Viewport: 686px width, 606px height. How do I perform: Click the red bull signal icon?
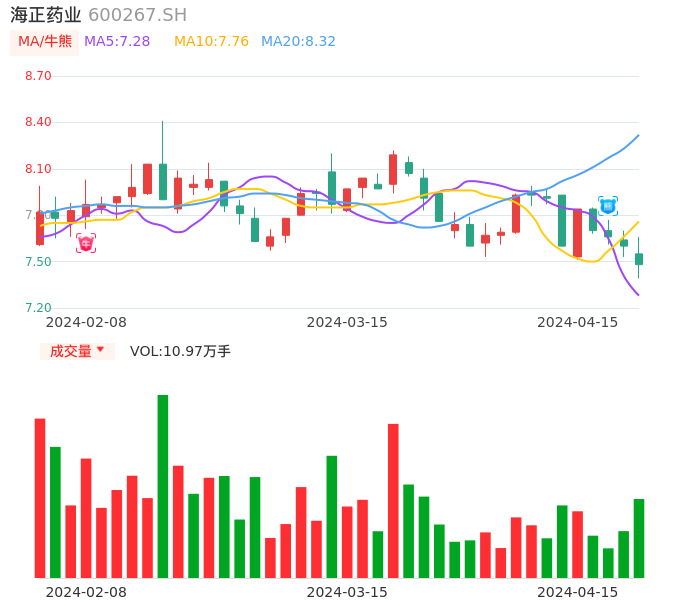[x=86, y=243]
